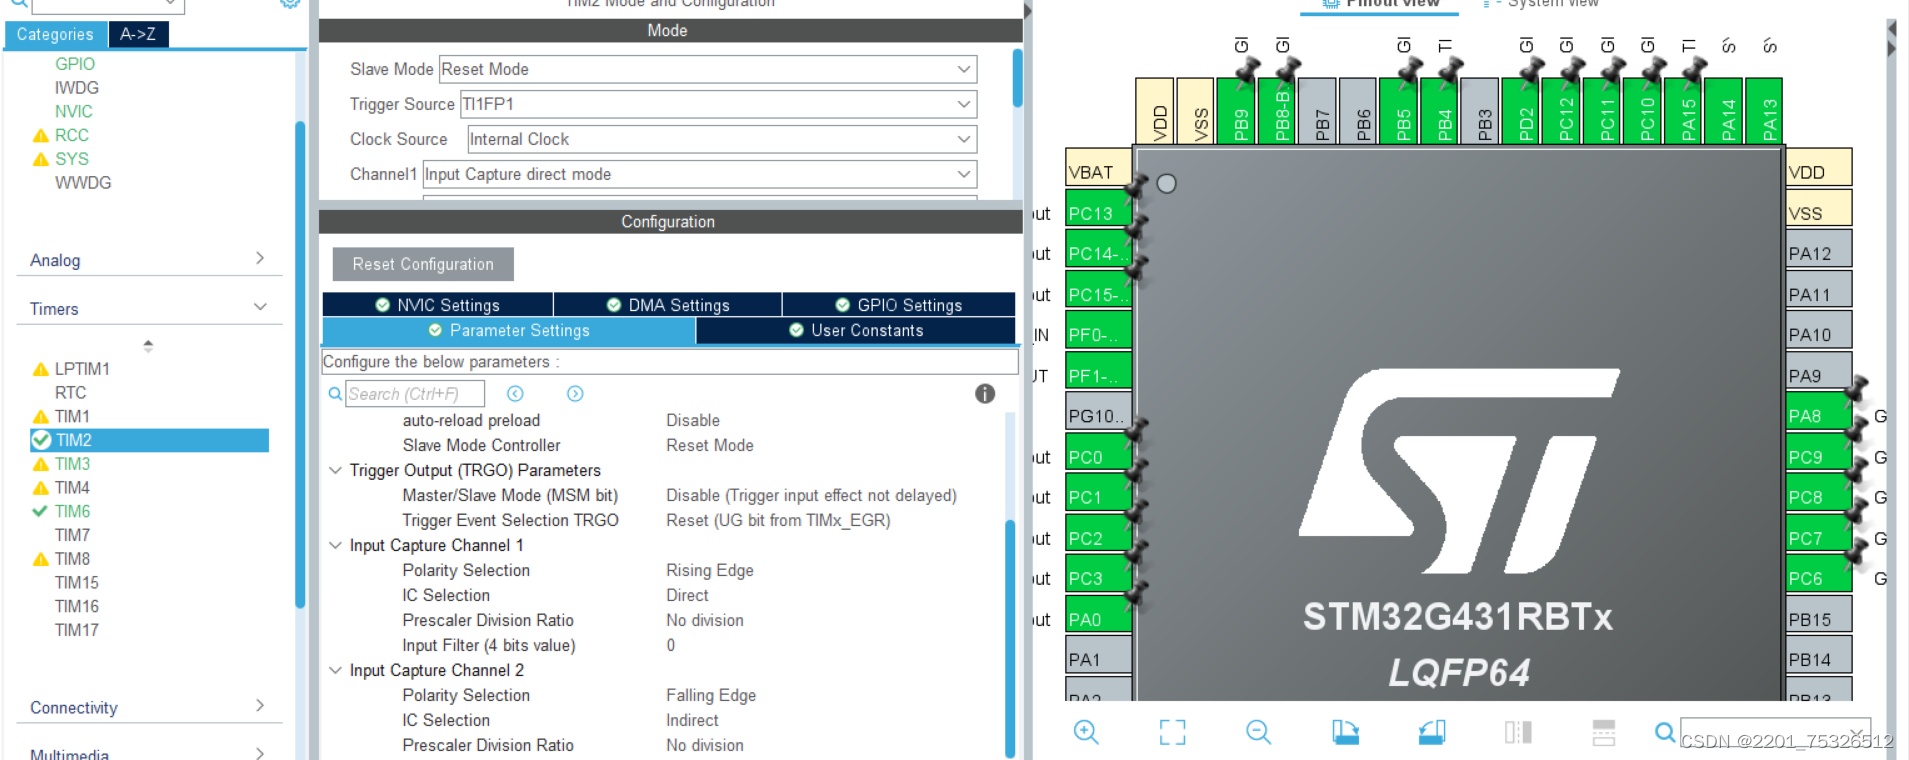
Task: Switch to the Categories tab
Action: click(55, 34)
